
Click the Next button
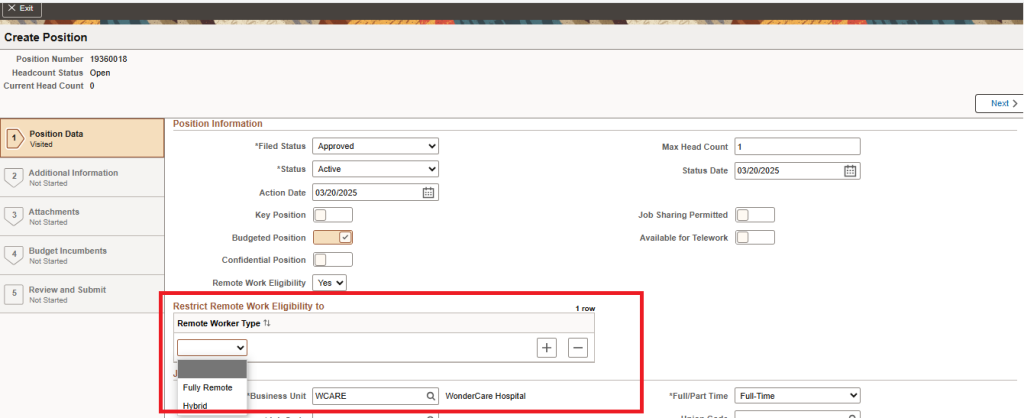coord(999,103)
